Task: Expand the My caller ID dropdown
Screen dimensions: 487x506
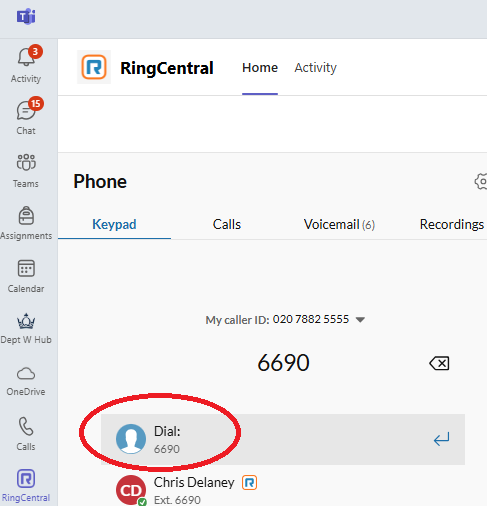Action: [360, 320]
